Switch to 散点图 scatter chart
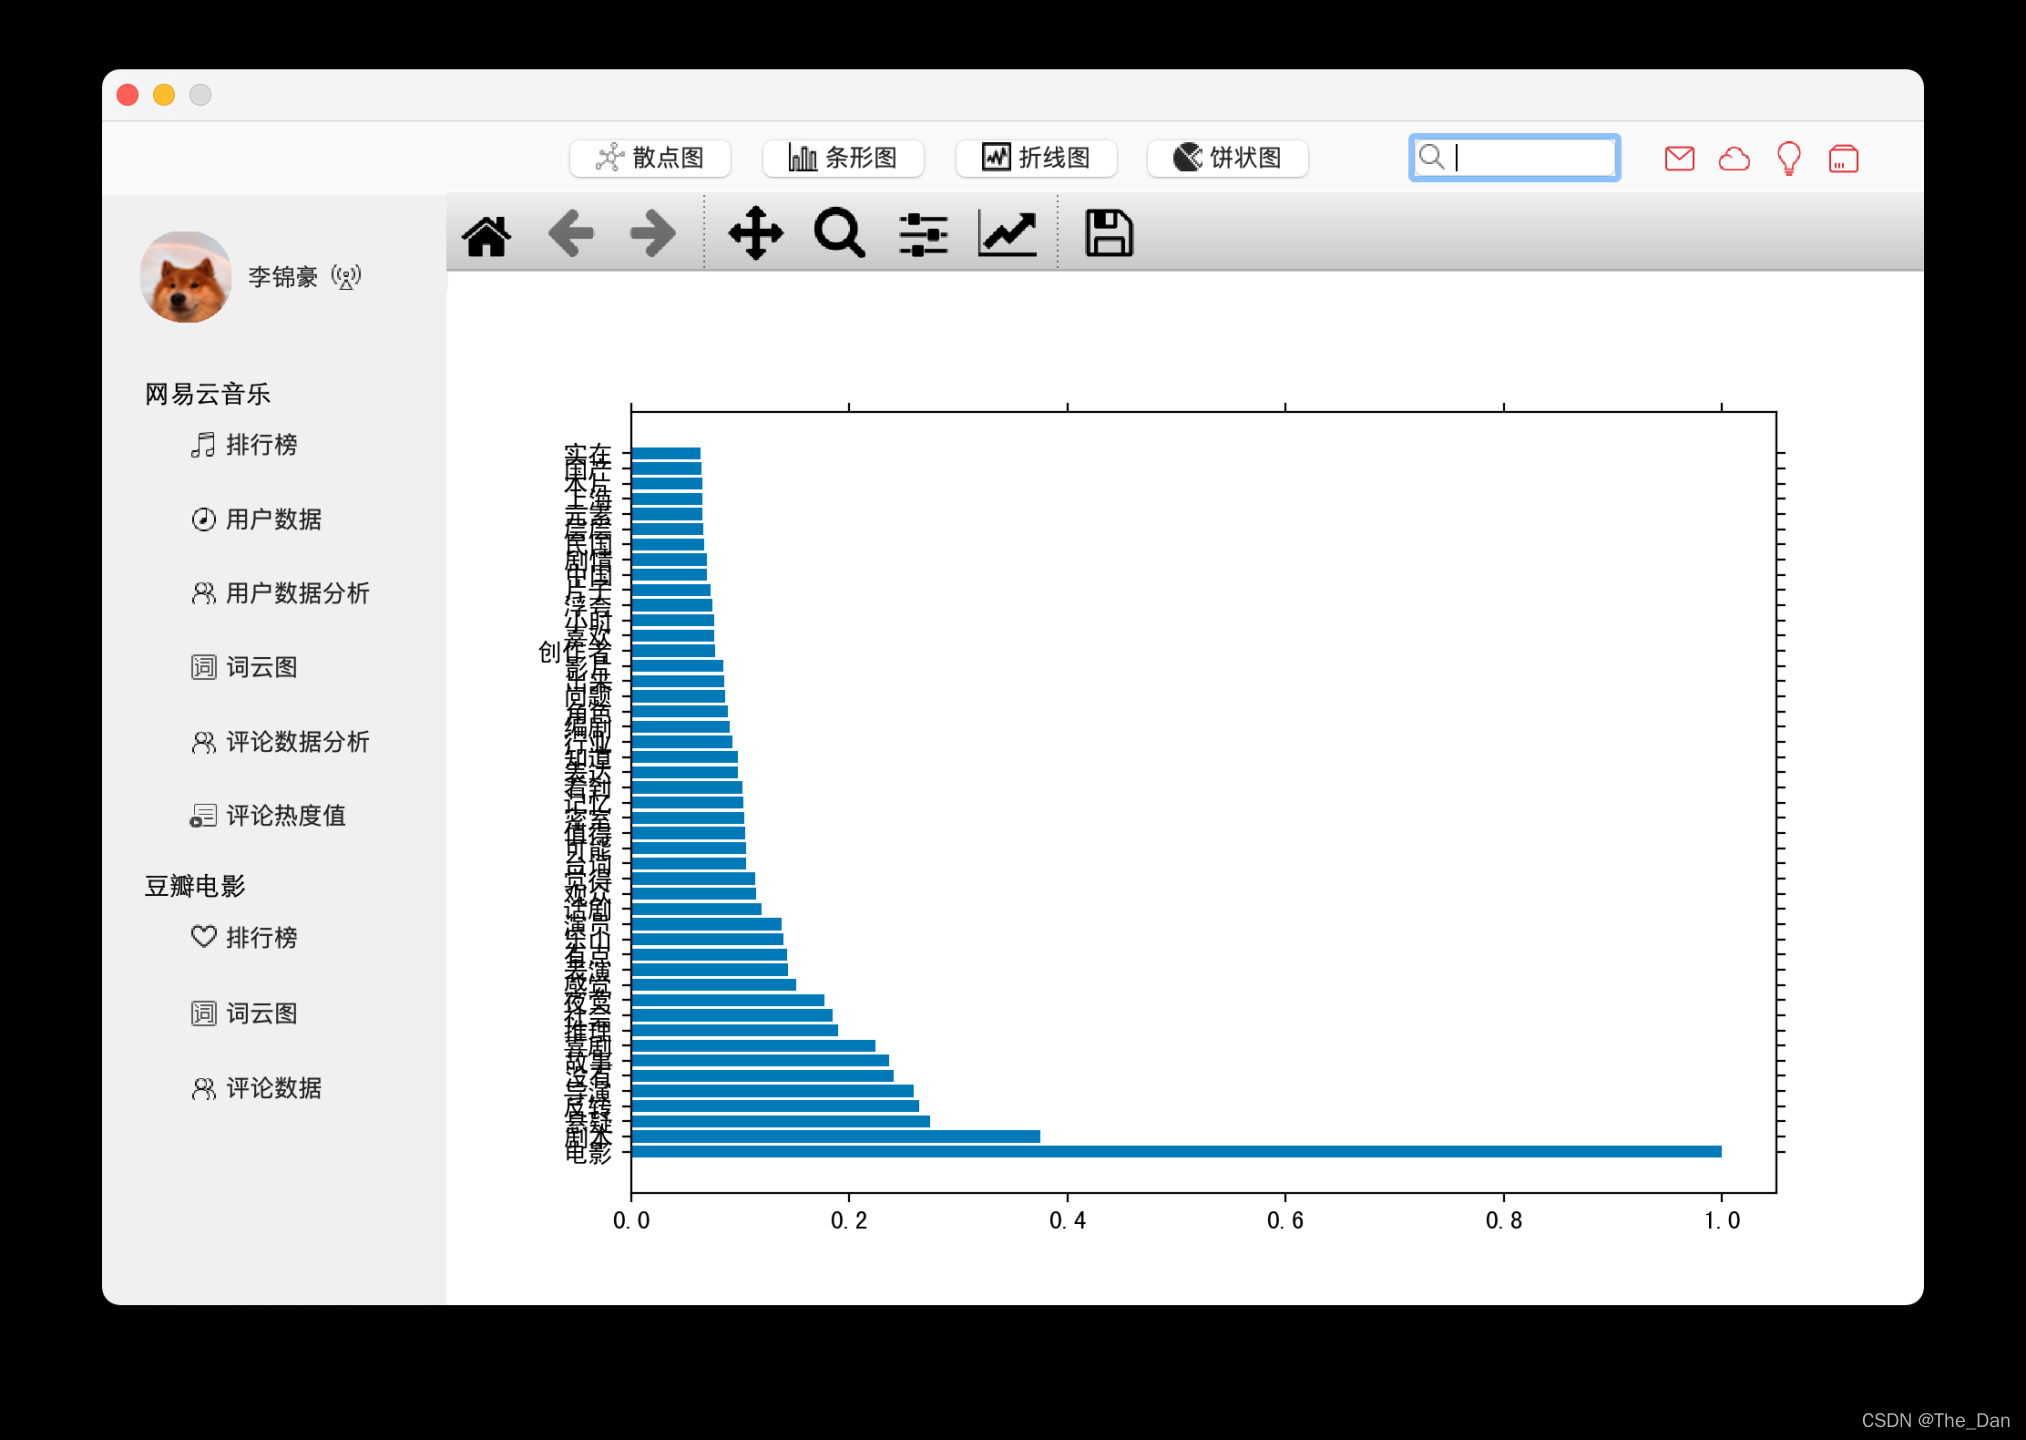 click(x=650, y=158)
